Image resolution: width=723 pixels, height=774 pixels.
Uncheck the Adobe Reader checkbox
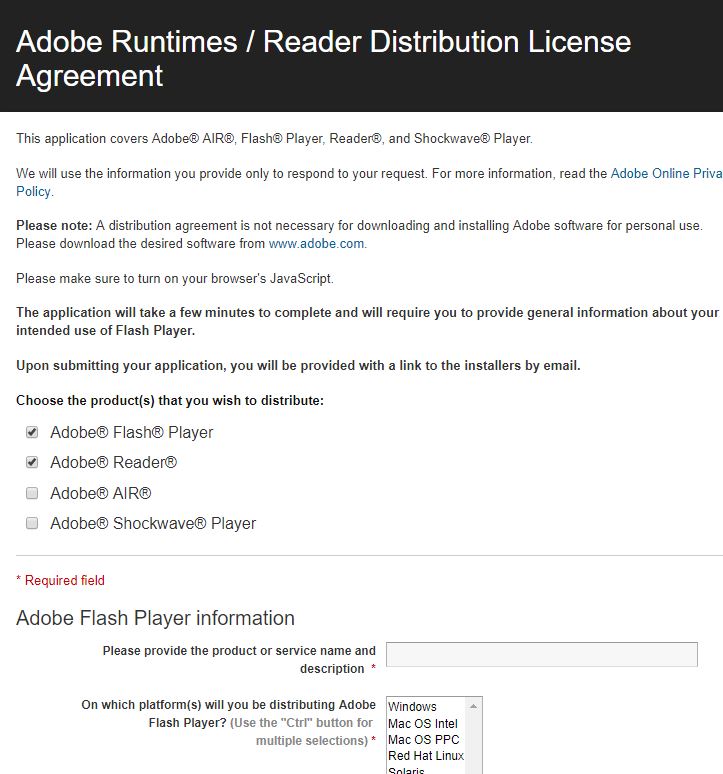pyautogui.click(x=32, y=463)
